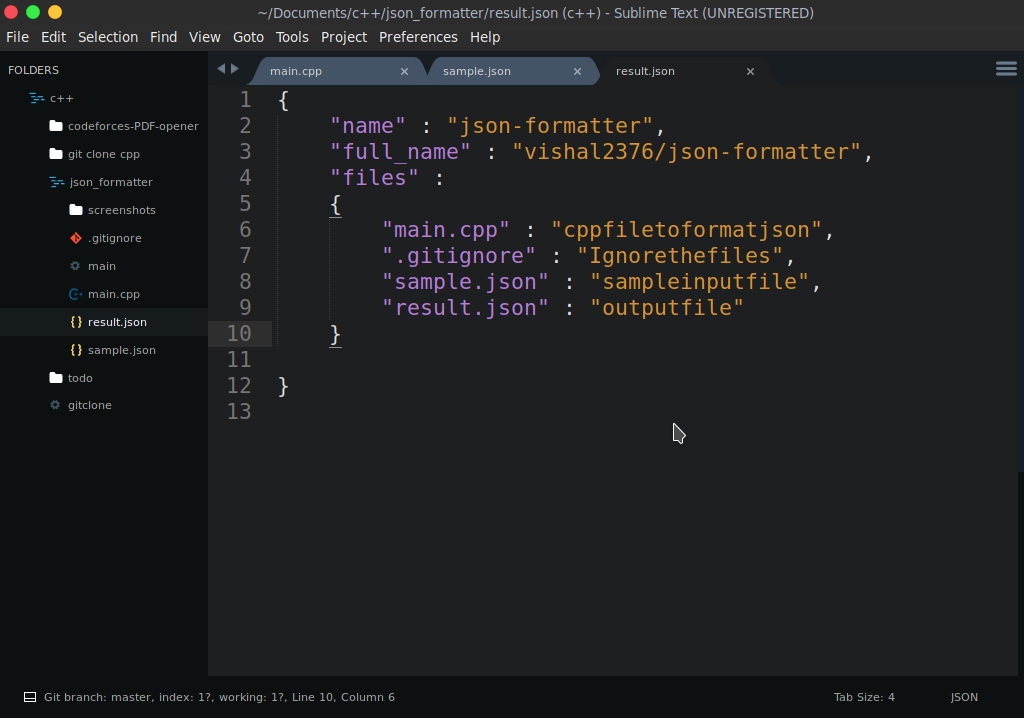This screenshot has width=1024, height=718.
Task: Collapse the json_formatter folder
Action: tap(57, 182)
